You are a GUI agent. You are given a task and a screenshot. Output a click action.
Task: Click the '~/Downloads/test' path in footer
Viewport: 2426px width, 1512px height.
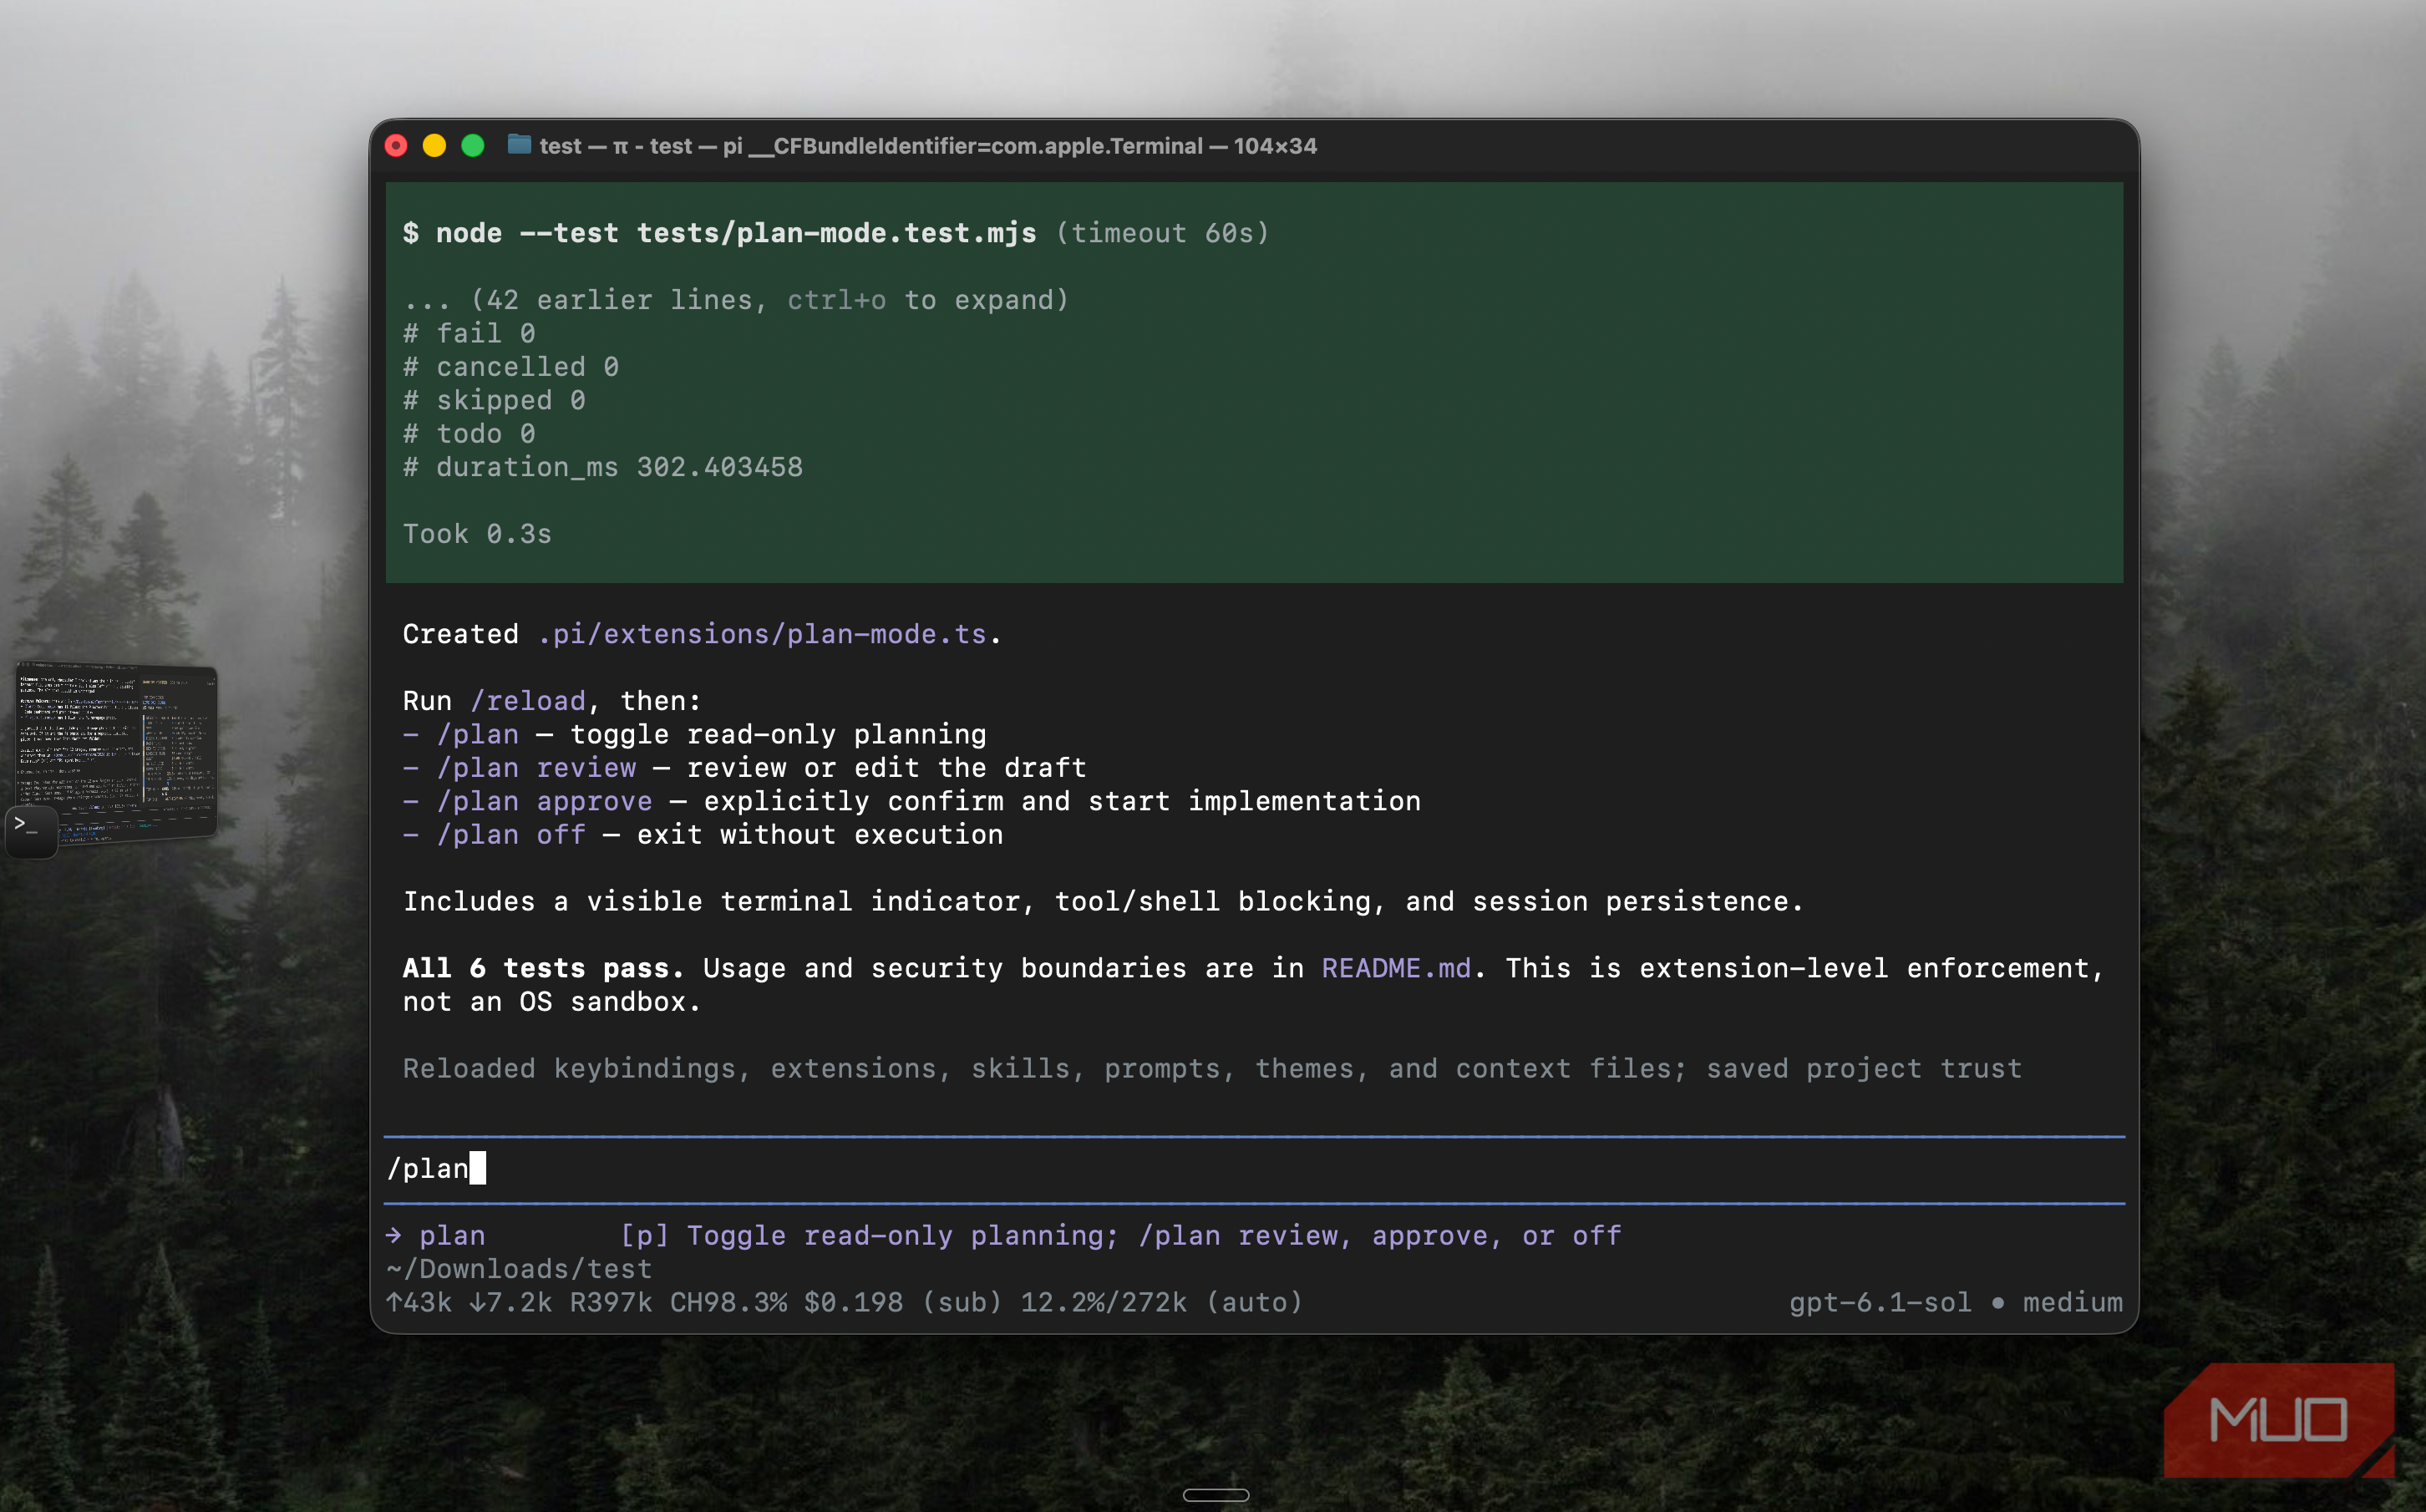[519, 1269]
